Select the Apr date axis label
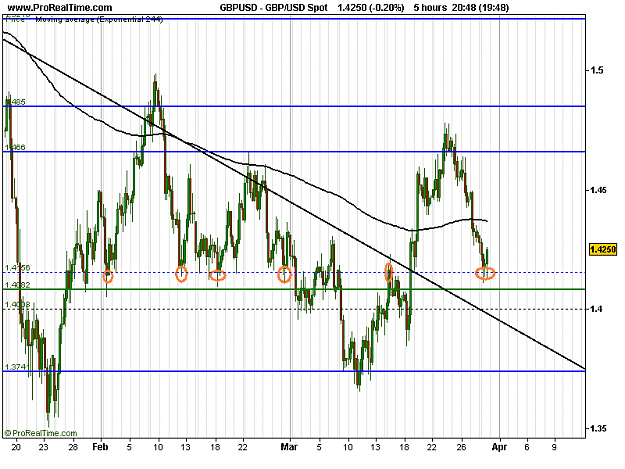The width and height of the screenshot is (625, 469). [x=499, y=447]
